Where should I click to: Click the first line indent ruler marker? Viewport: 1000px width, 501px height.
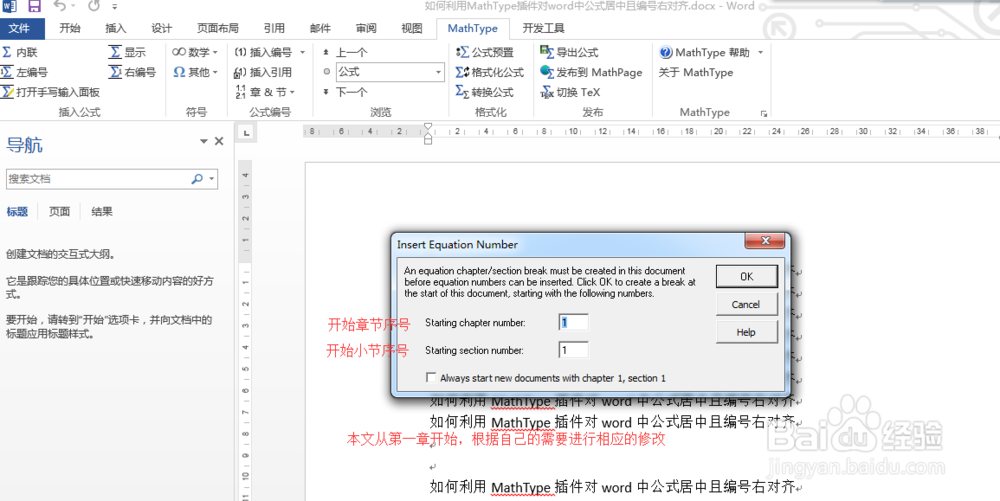[428, 127]
